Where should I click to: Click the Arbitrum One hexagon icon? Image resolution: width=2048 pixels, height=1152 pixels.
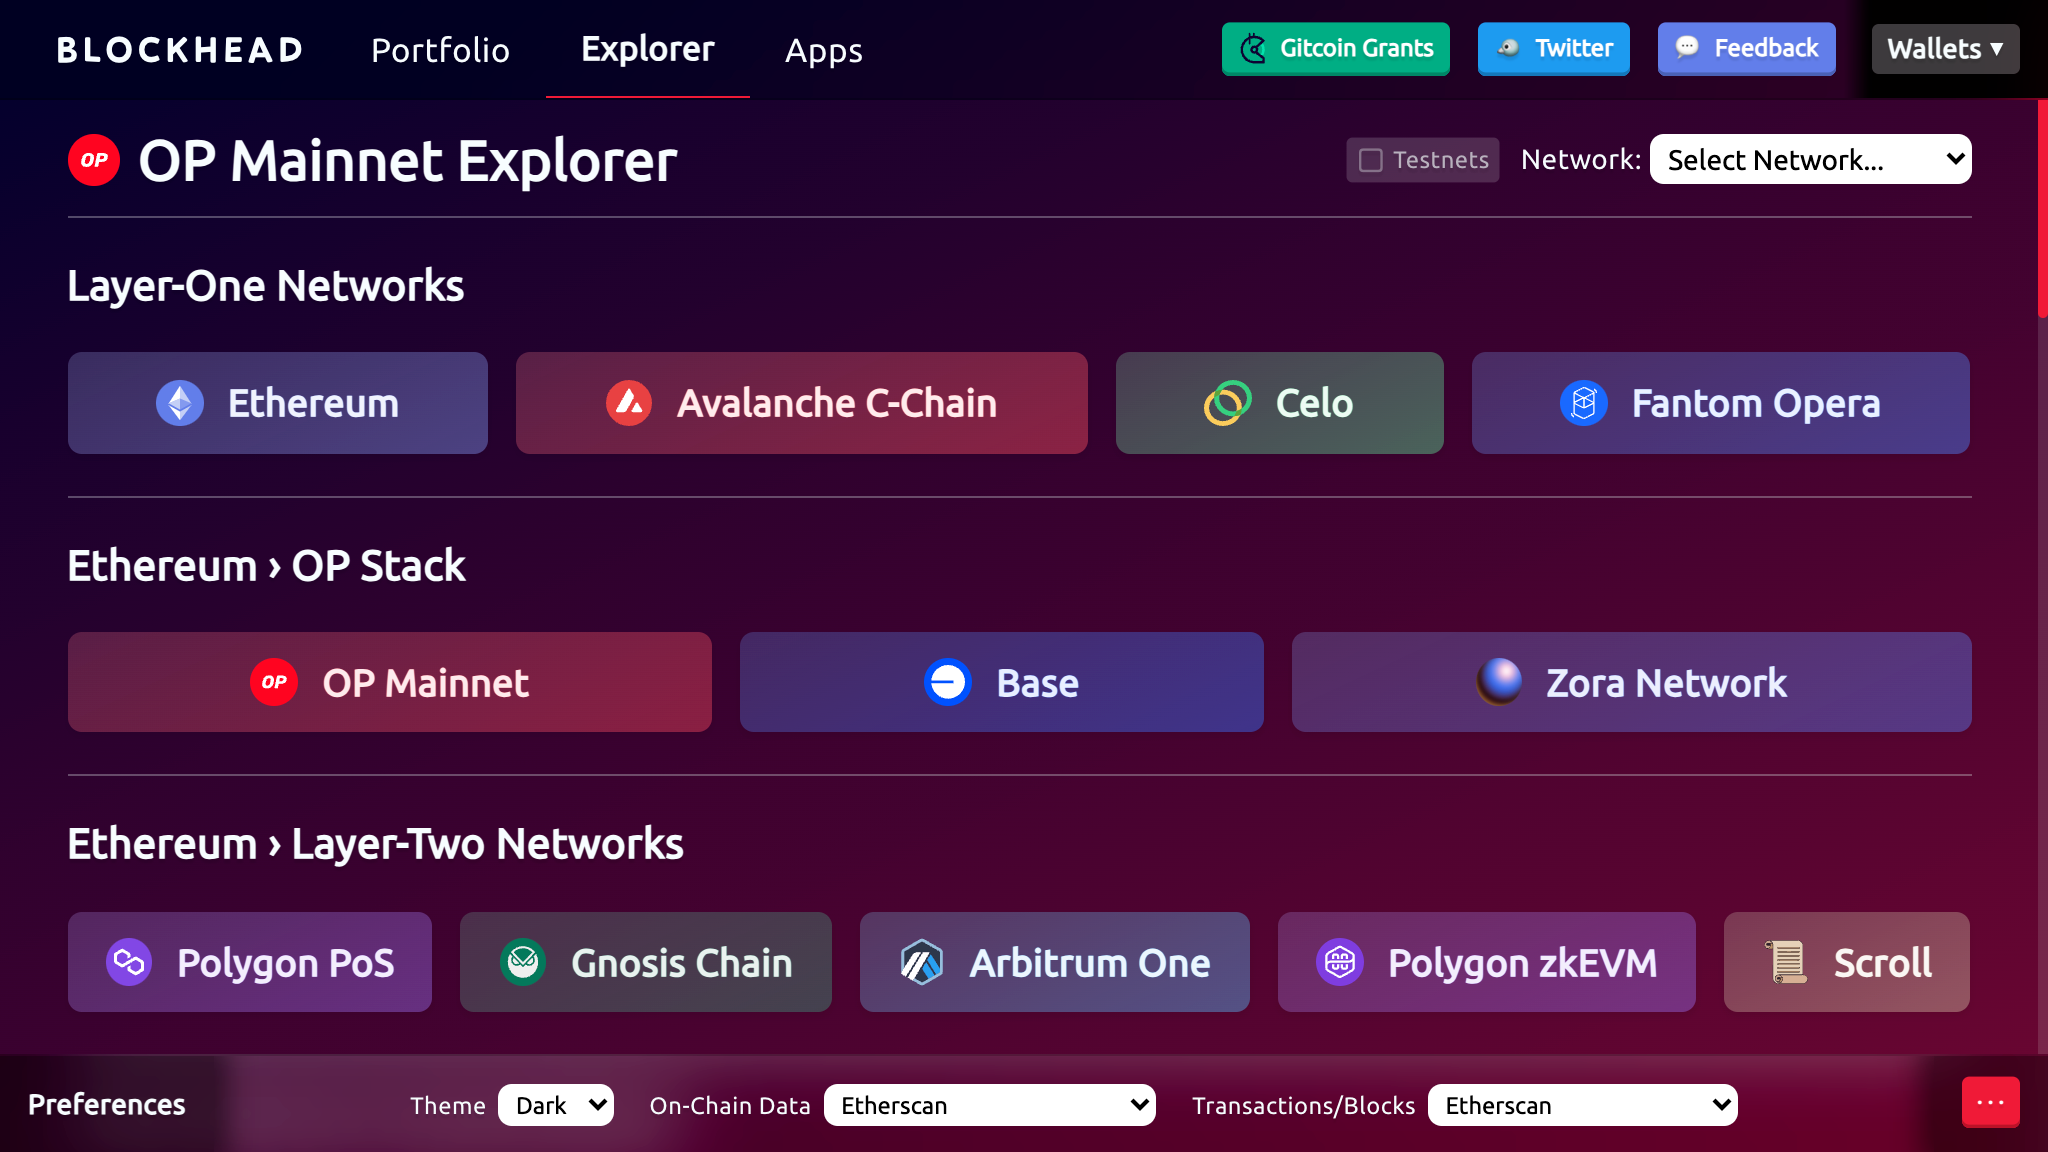[921, 962]
